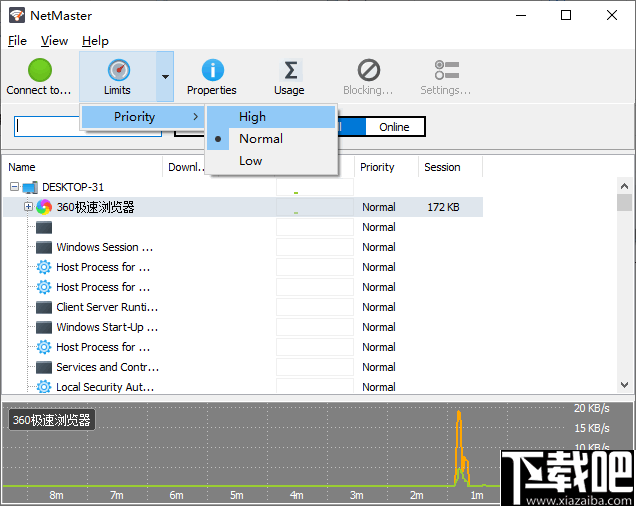Viewport: 636px width, 506px height.
Task: Expand the Limits dropdown arrow
Action: (165, 76)
